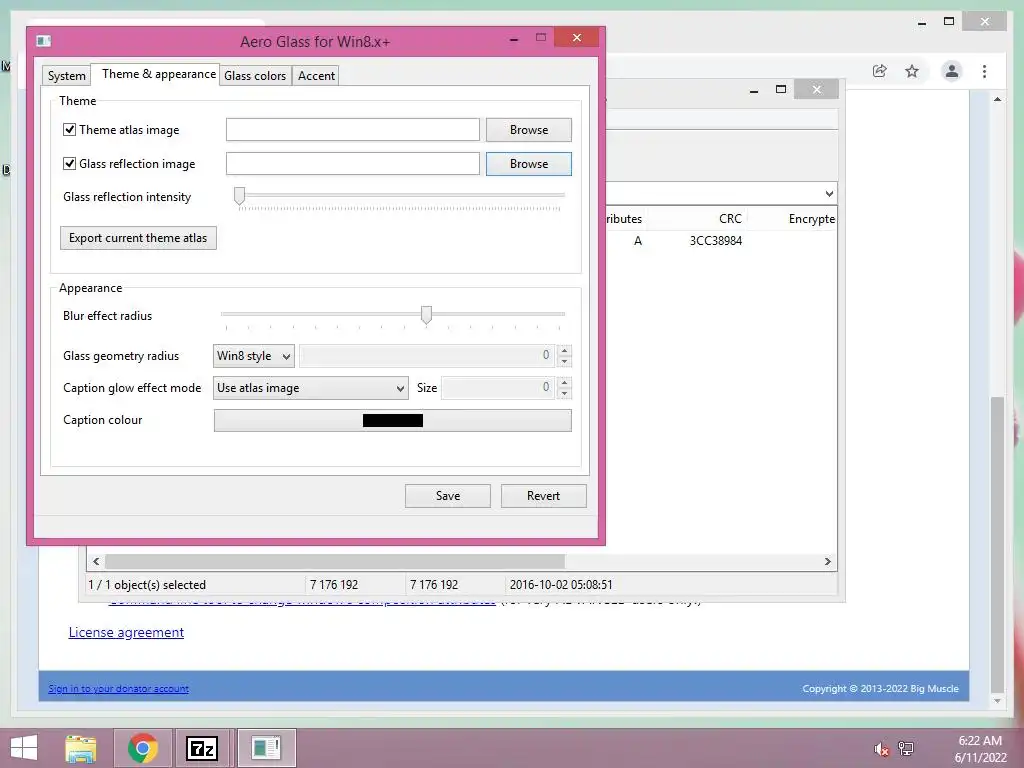This screenshot has height=768, width=1024.
Task: Switch to the Glass colors tab
Action: pos(255,76)
